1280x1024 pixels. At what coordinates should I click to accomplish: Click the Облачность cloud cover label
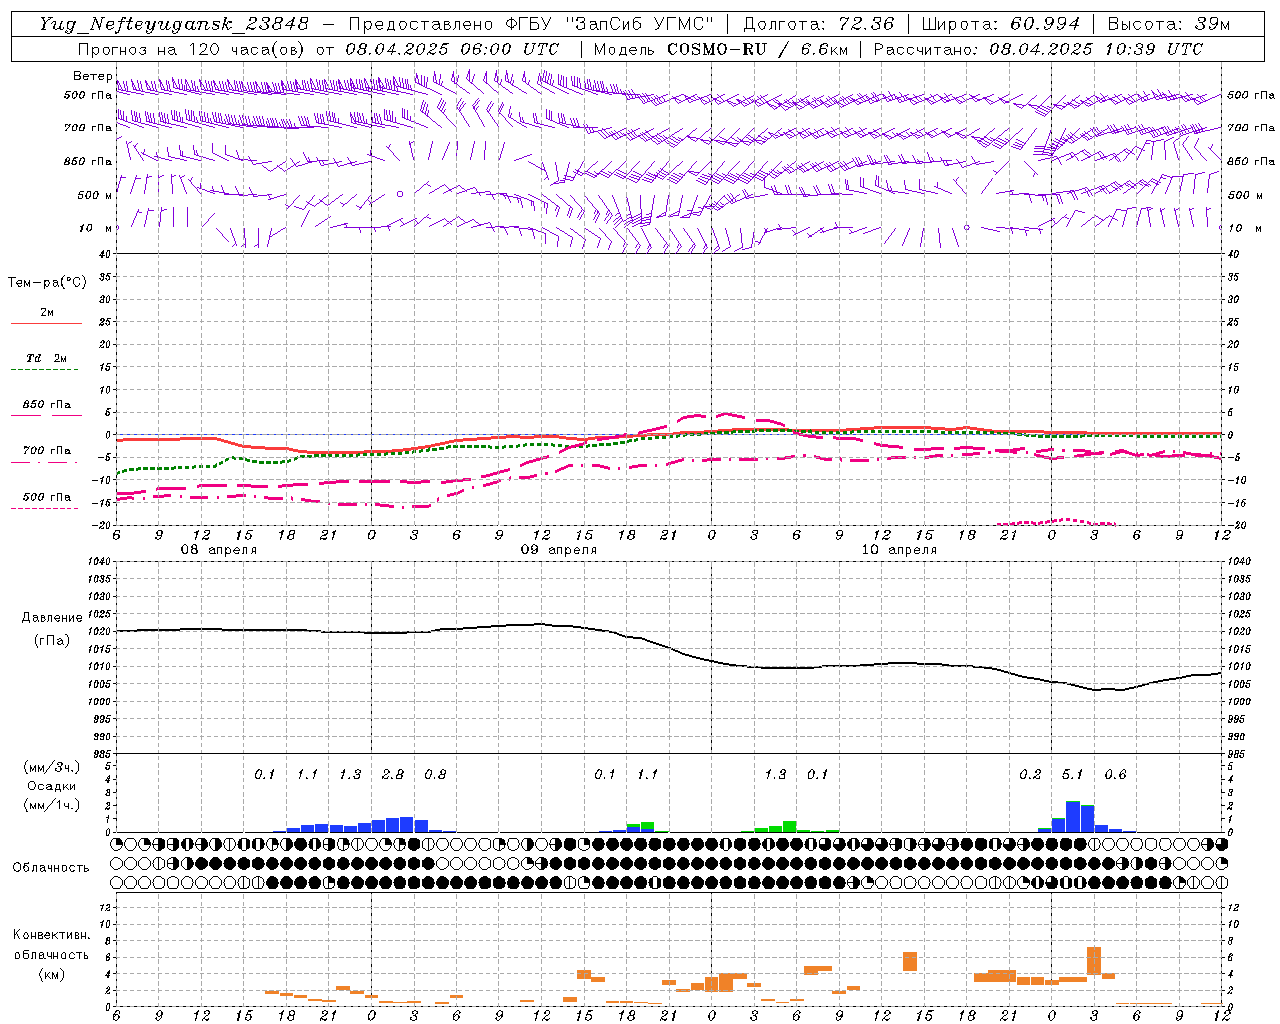51,868
